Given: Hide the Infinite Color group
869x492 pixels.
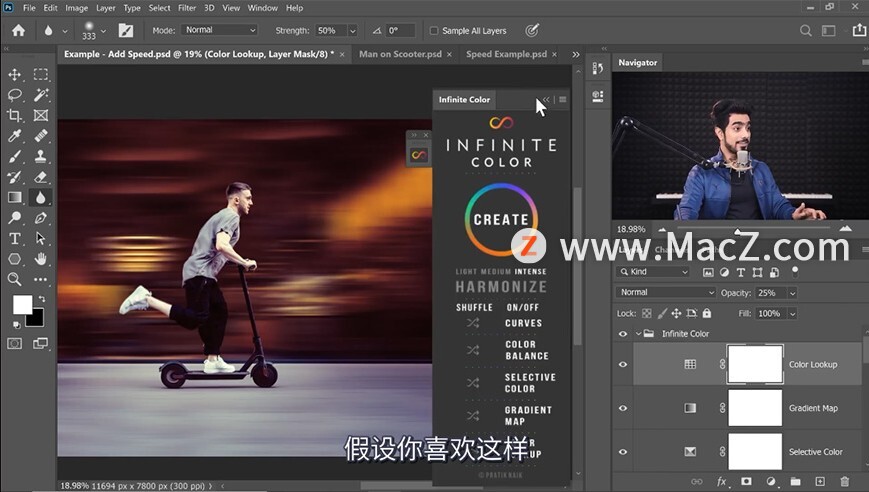Looking at the screenshot, I should (623, 334).
